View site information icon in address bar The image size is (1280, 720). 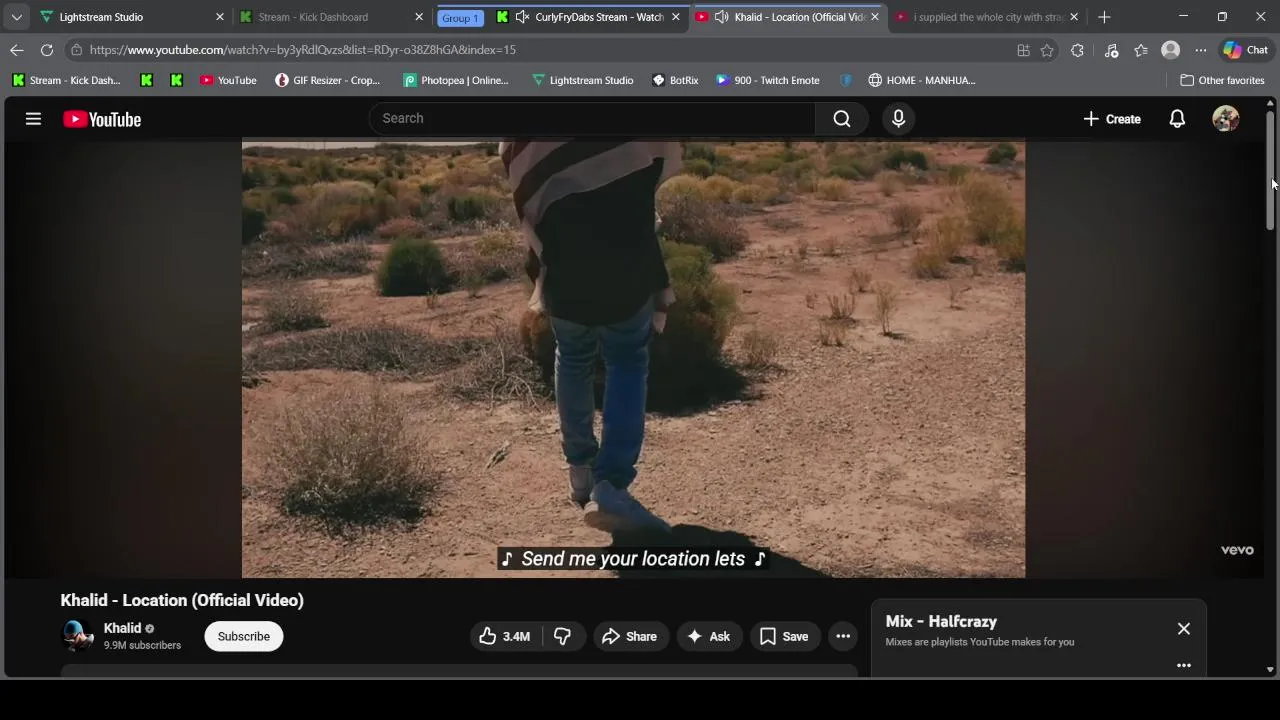pyautogui.click(x=76, y=50)
